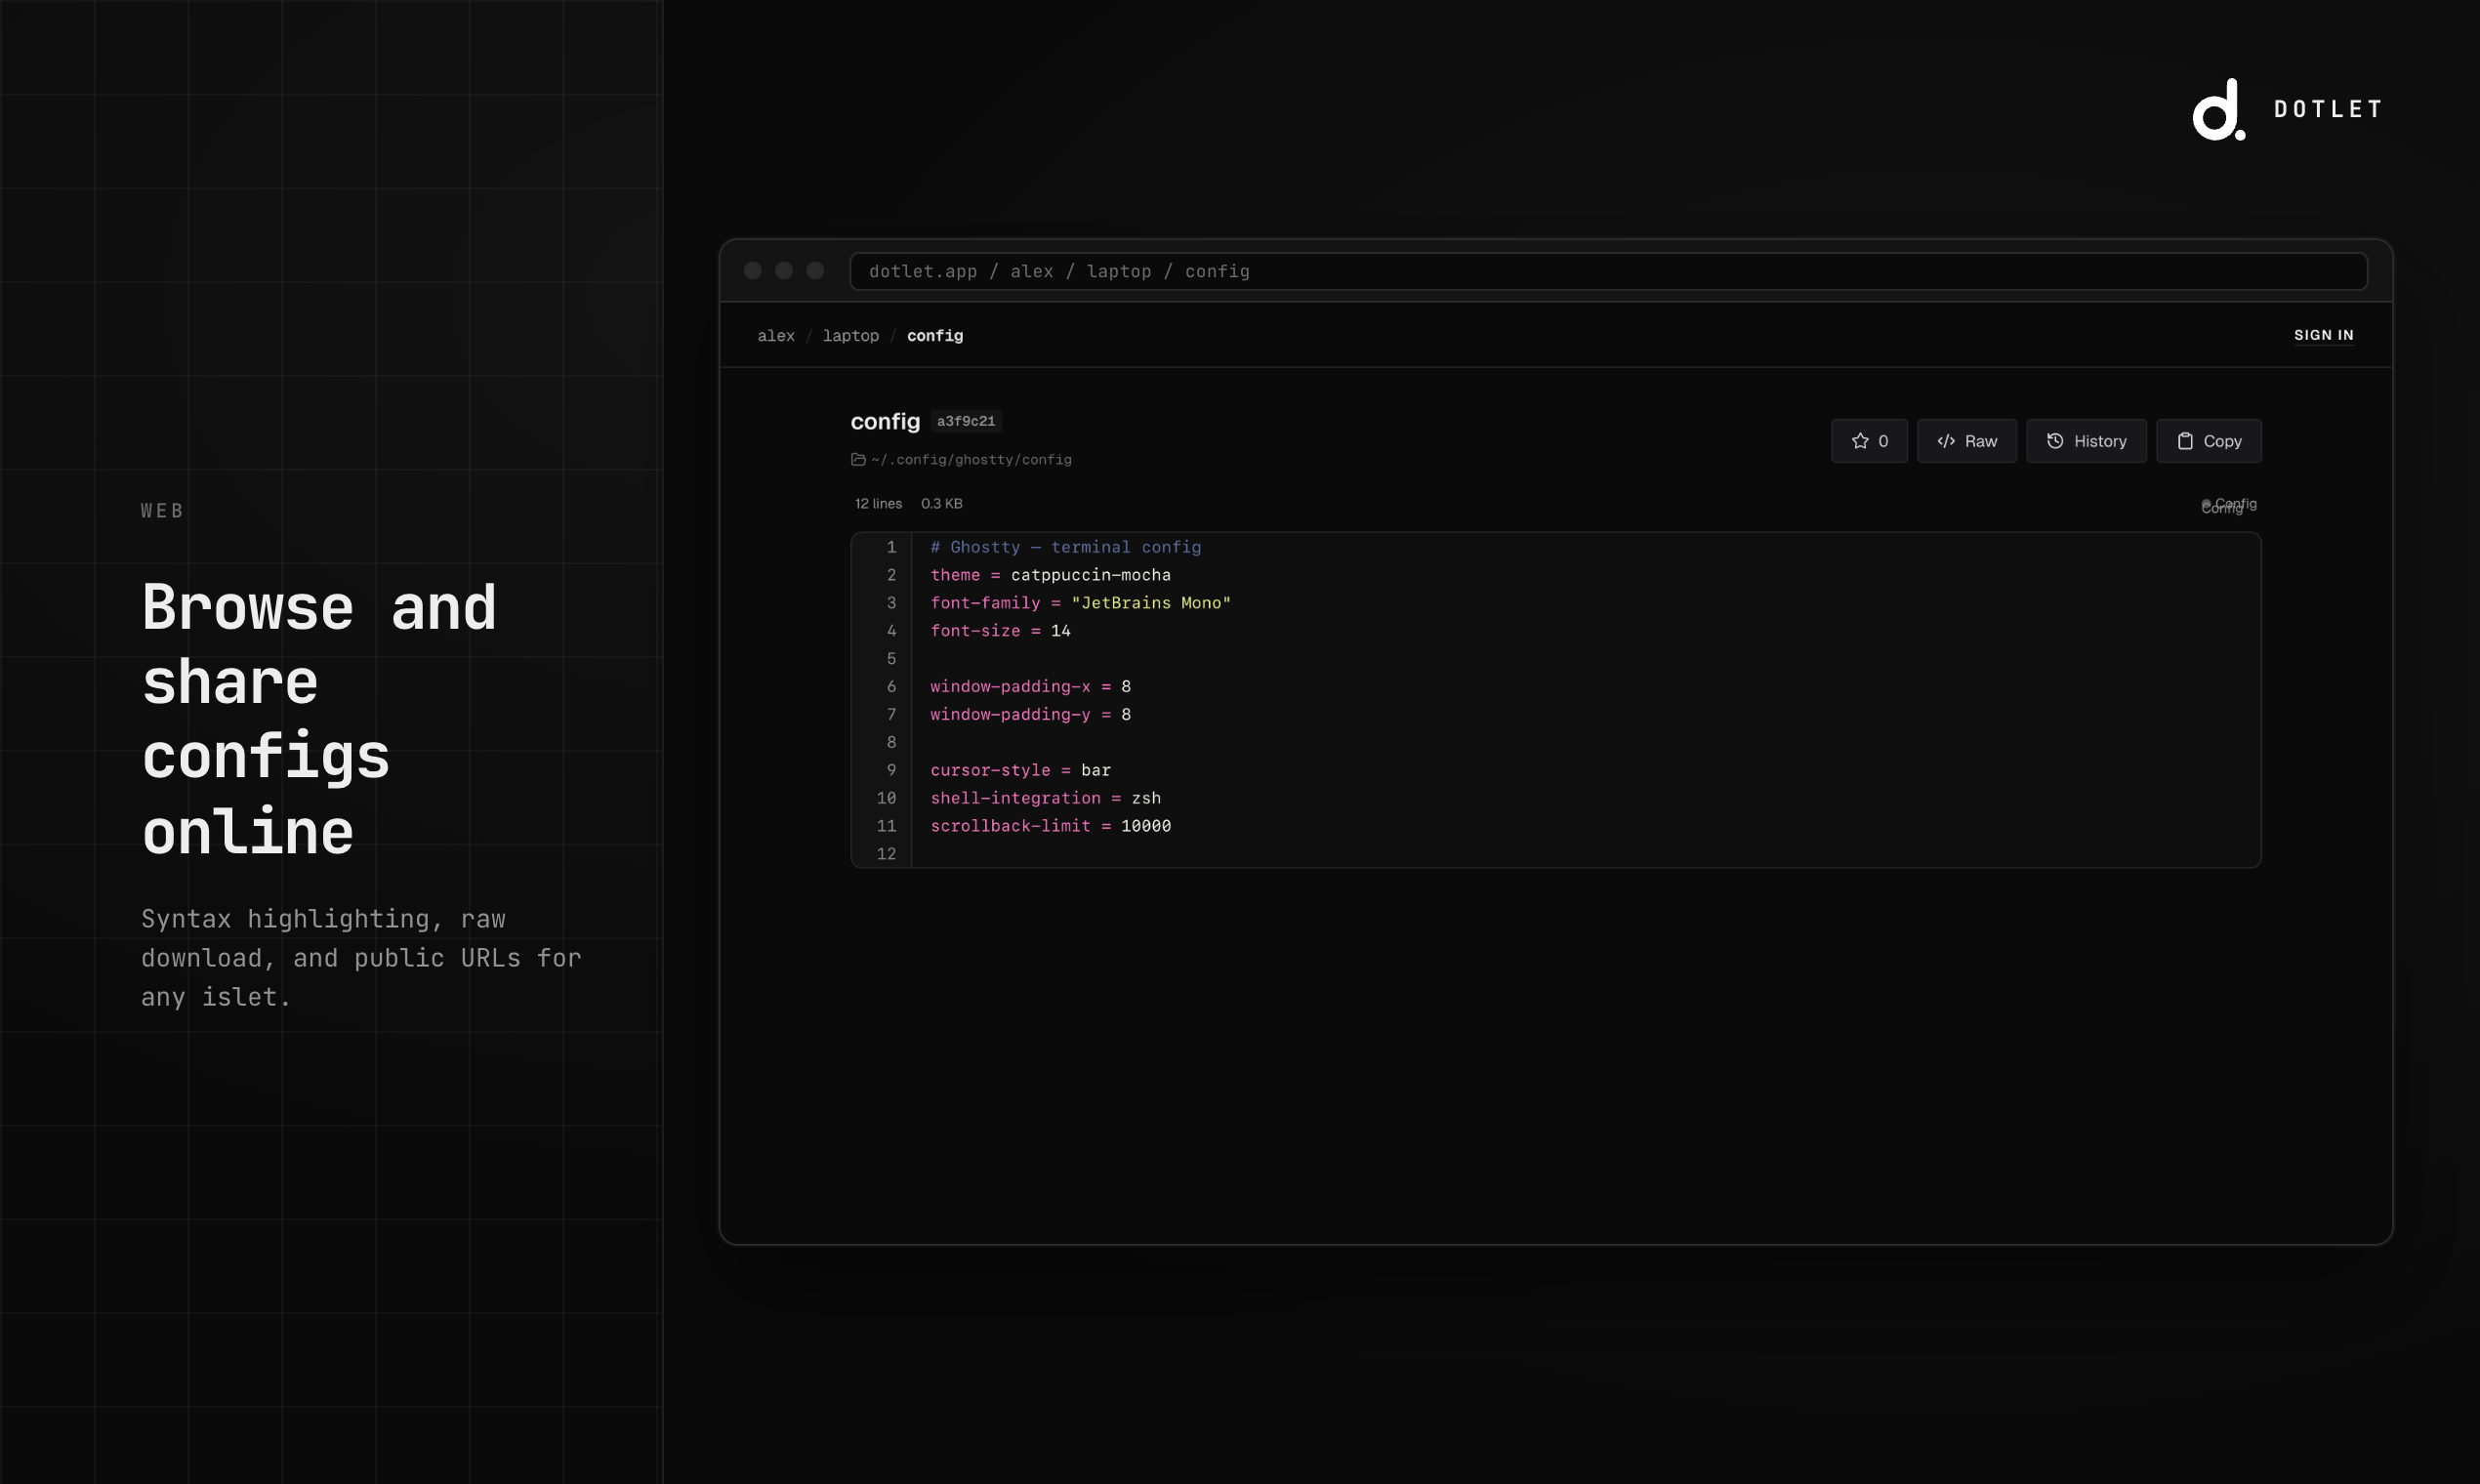Click the "# Ghostty — terminal config" comment line
2480x1484 pixels.
click(x=1065, y=547)
